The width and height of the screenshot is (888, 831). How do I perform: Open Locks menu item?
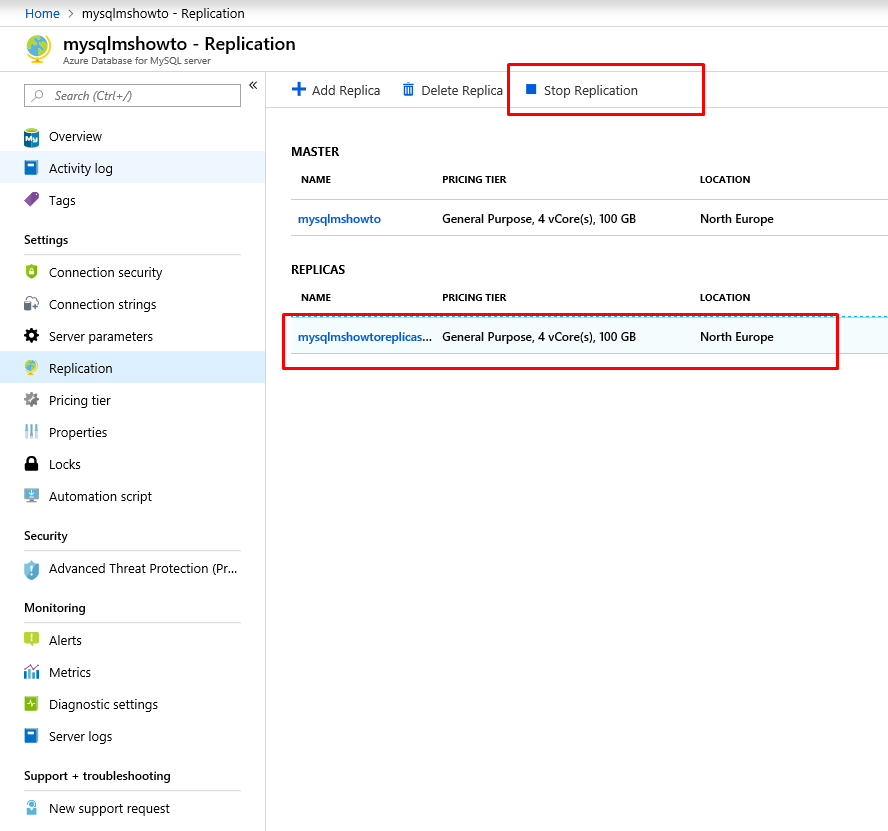[x=133, y=464]
